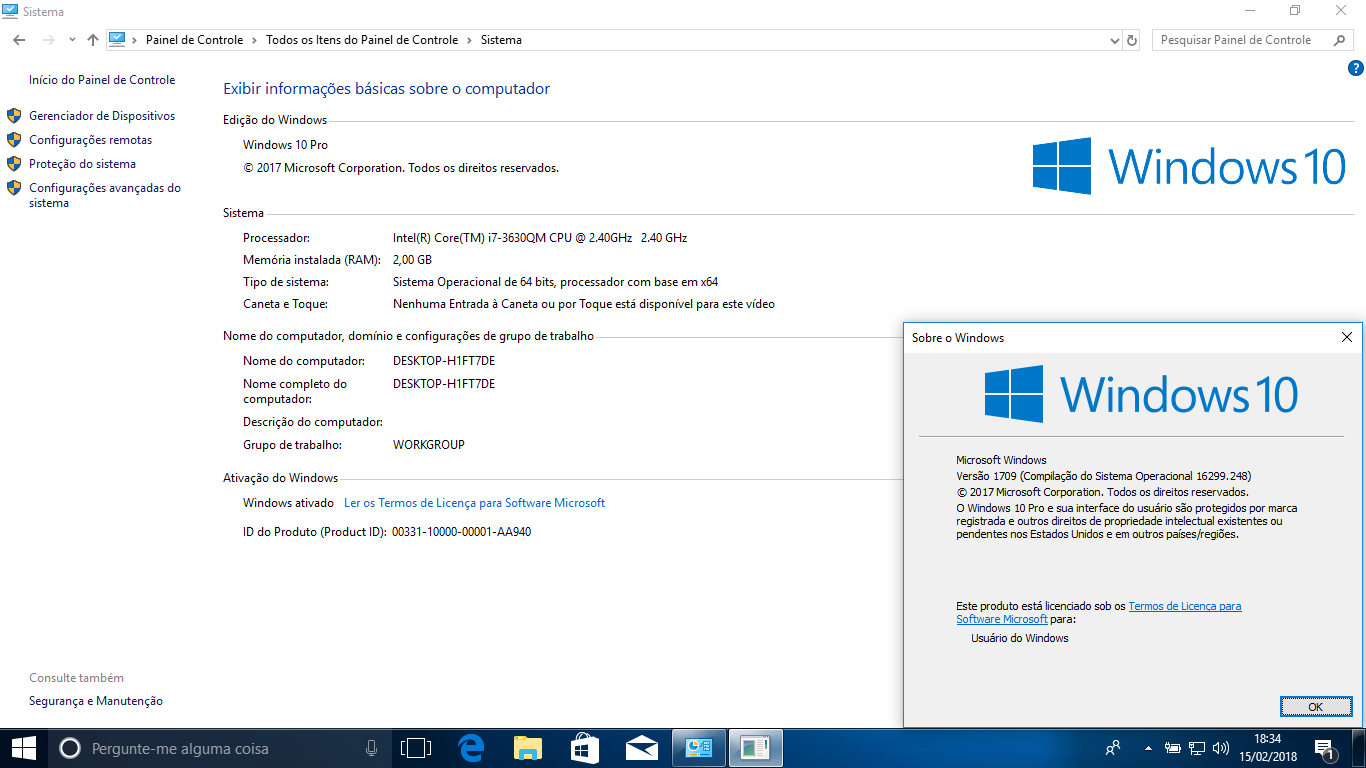Expand the address bar history dropdown
The height and width of the screenshot is (768, 1366).
point(1115,40)
